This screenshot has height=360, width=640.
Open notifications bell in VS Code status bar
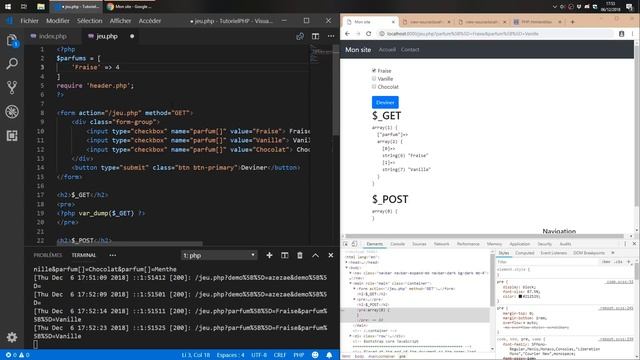pyautogui.click(x=329, y=355)
